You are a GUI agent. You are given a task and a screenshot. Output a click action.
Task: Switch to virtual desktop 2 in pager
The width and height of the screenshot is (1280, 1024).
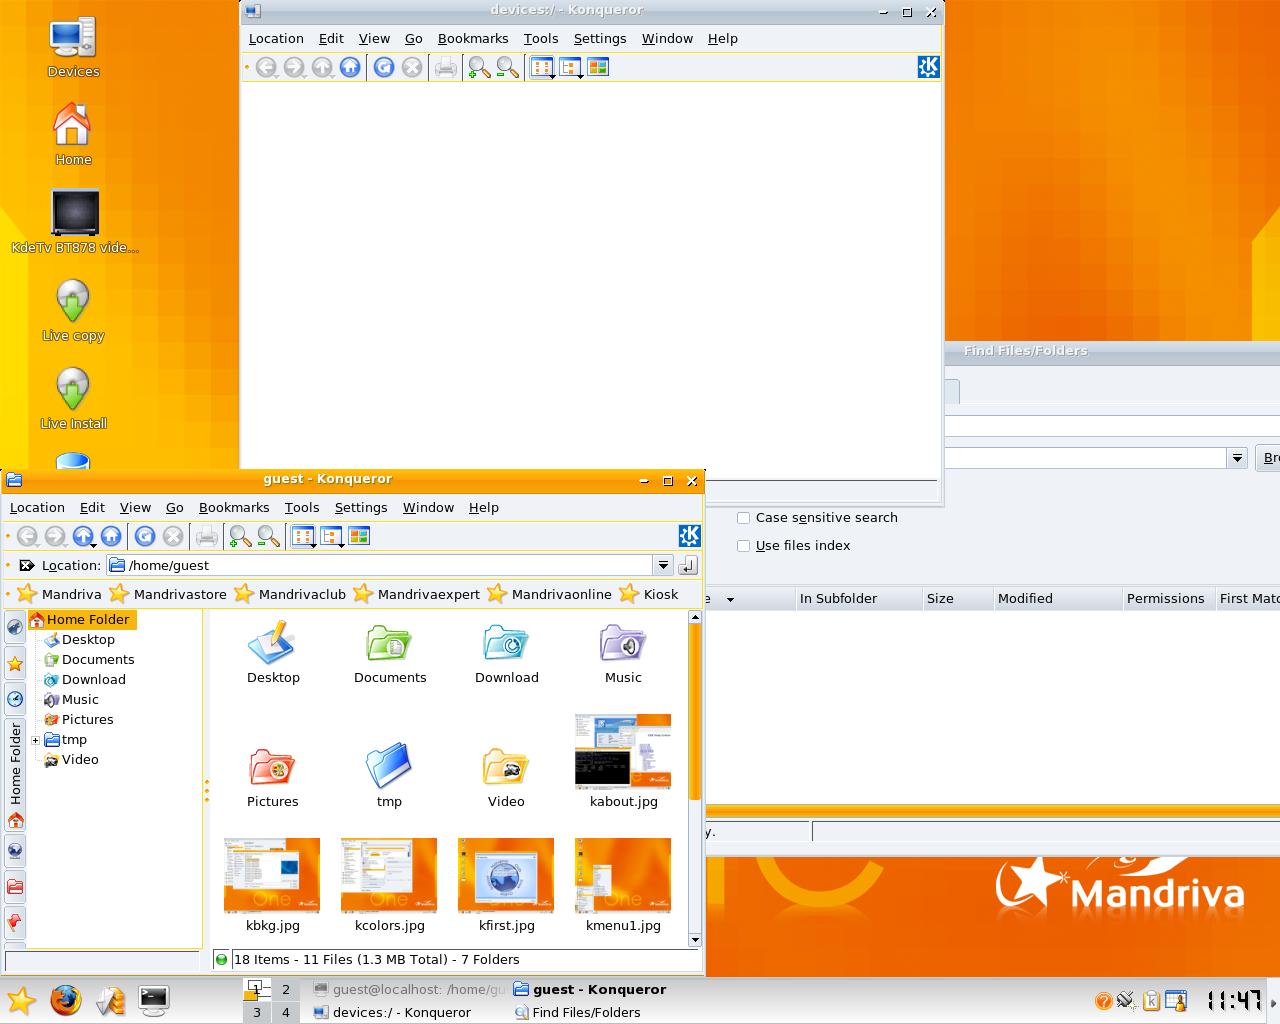285,990
